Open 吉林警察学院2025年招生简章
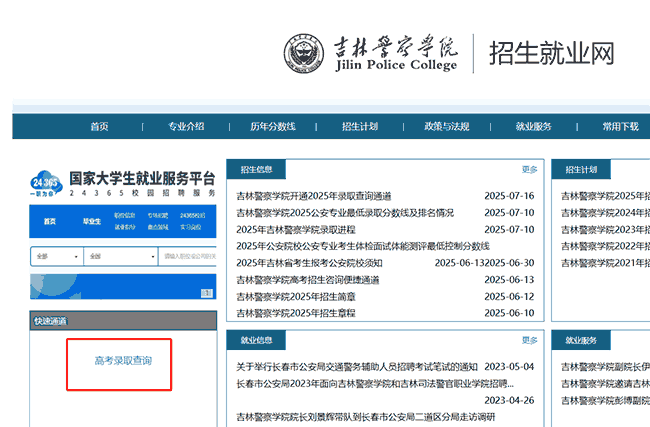Image resolution: width=650 pixels, height=427 pixels. [x=296, y=297]
